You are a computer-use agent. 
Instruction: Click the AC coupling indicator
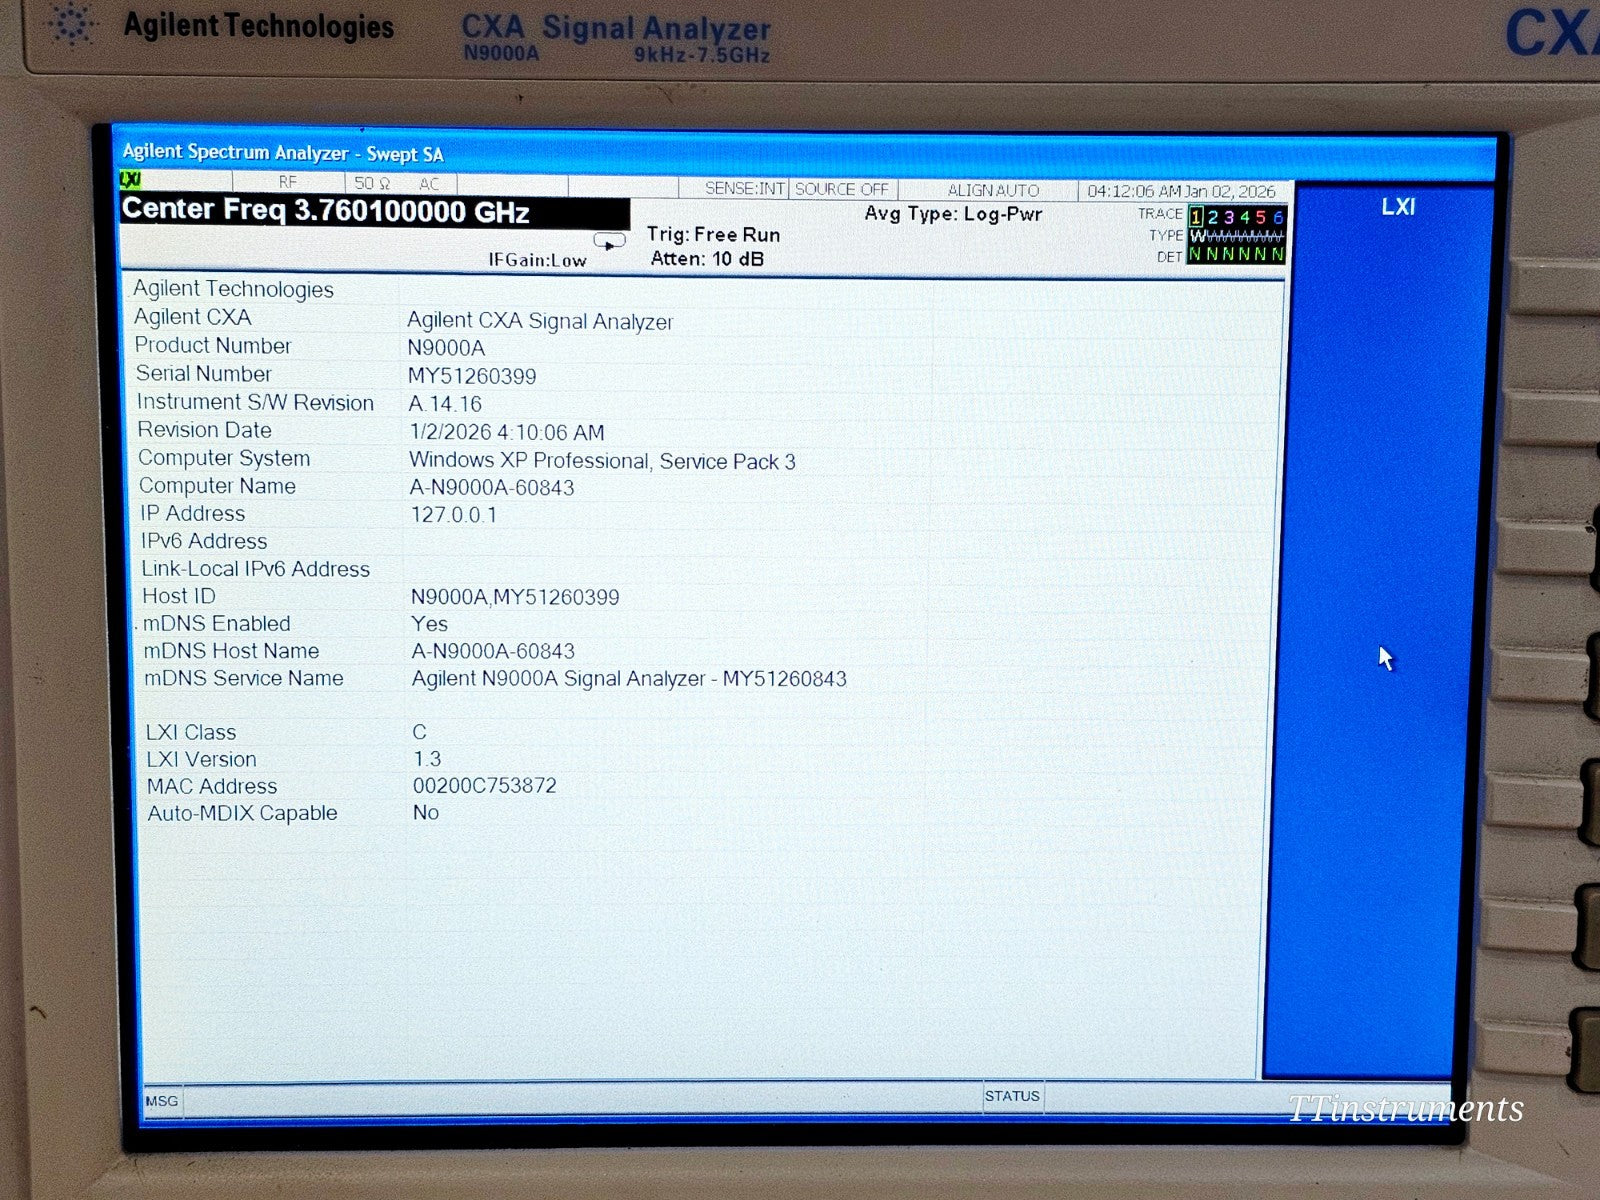coord(428,183)
